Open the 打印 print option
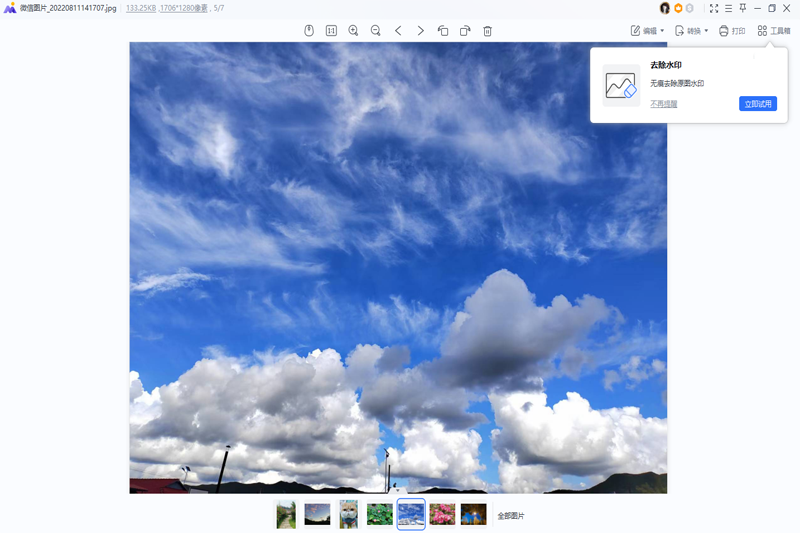This screenshot has height=533, width=800. pos(732,31)
